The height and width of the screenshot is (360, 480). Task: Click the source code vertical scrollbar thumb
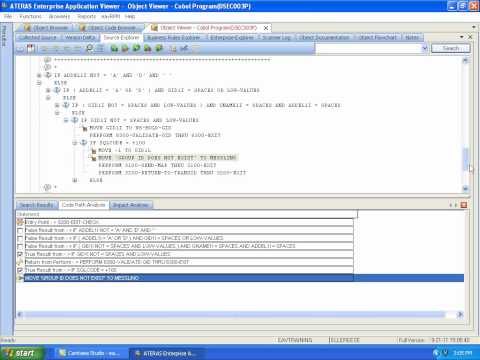tap(465, 159)
